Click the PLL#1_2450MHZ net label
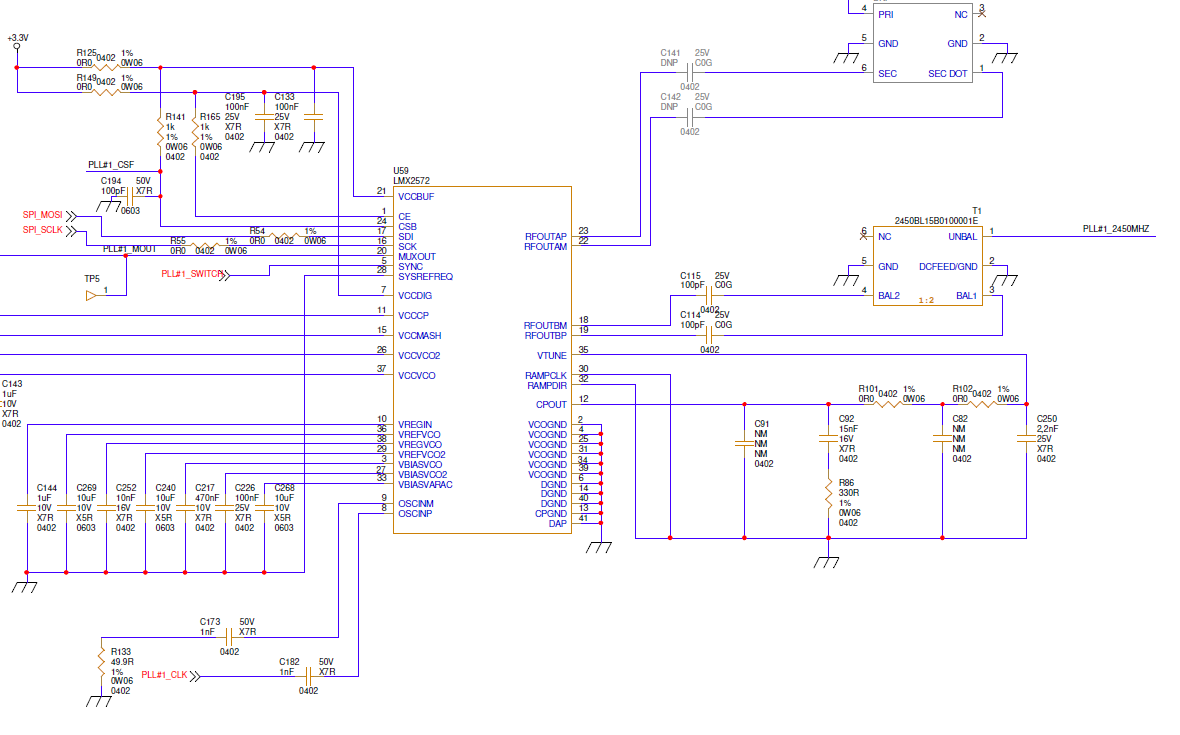Image resolution: width=1180 pixels, height=735 pixels. (1116, 229)
